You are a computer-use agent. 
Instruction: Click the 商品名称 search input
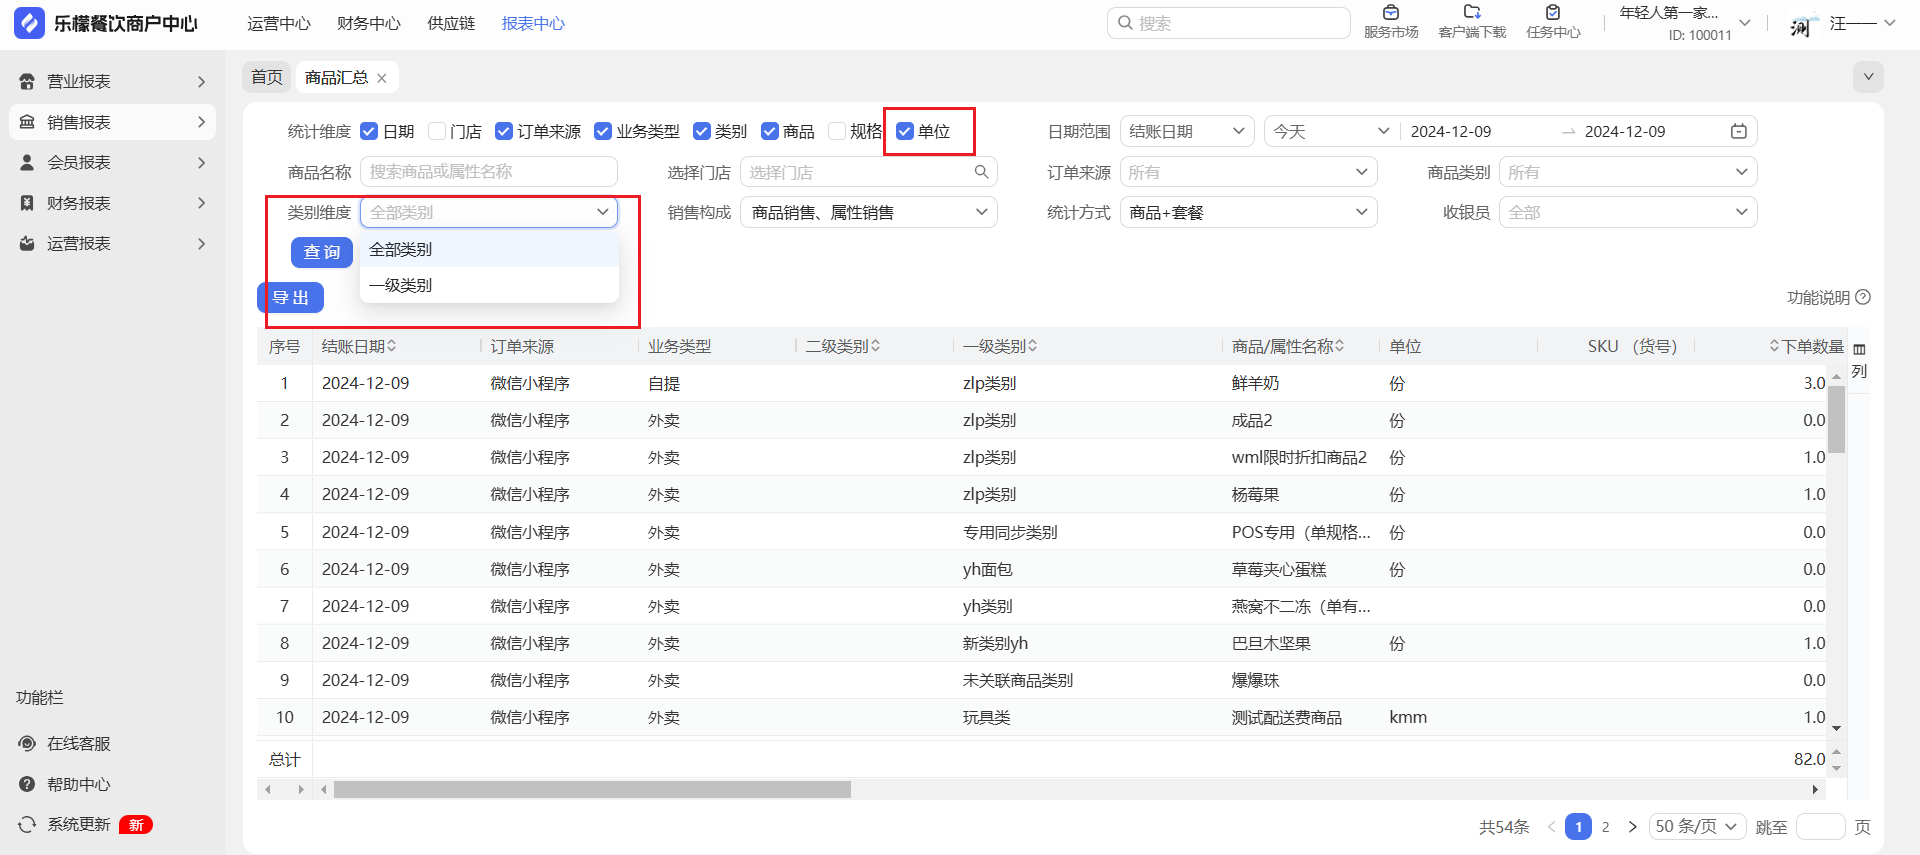[489, 172]
